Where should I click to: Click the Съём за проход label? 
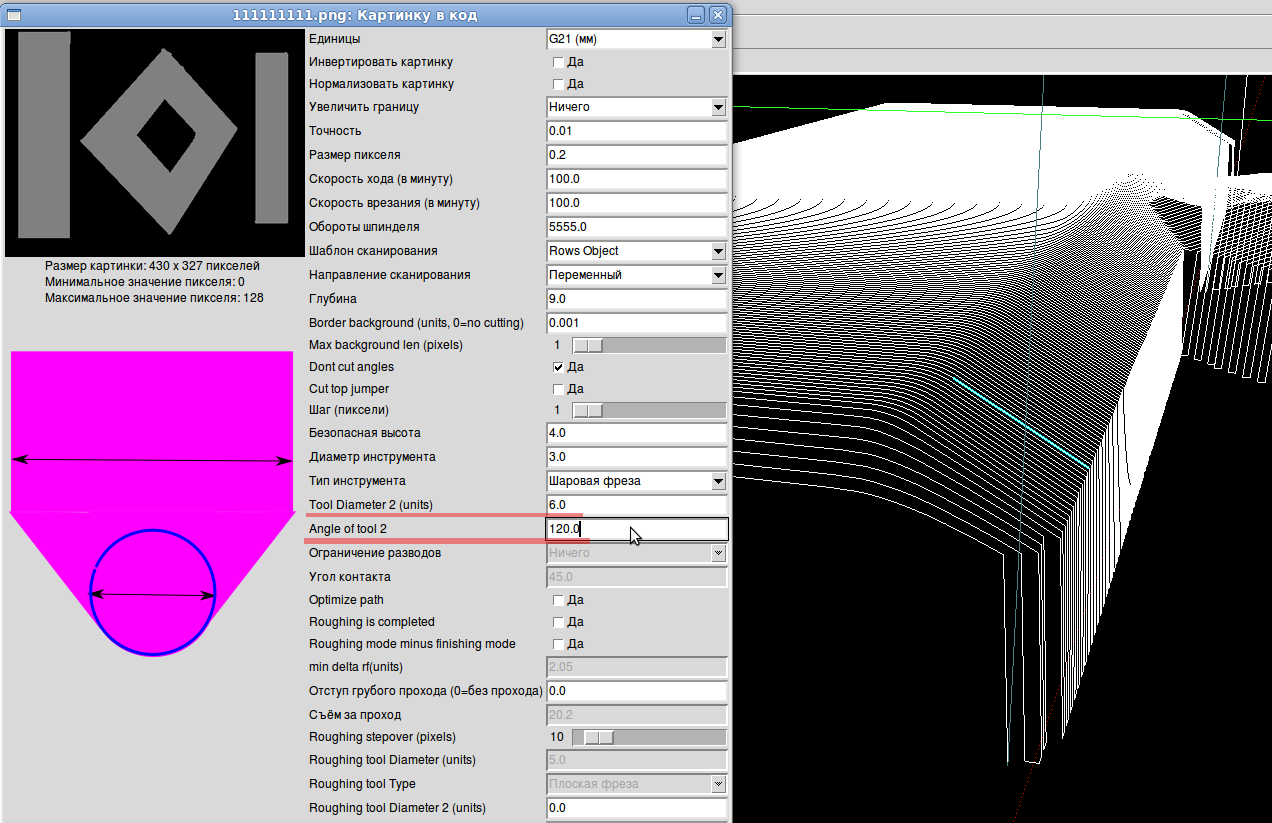355,715
